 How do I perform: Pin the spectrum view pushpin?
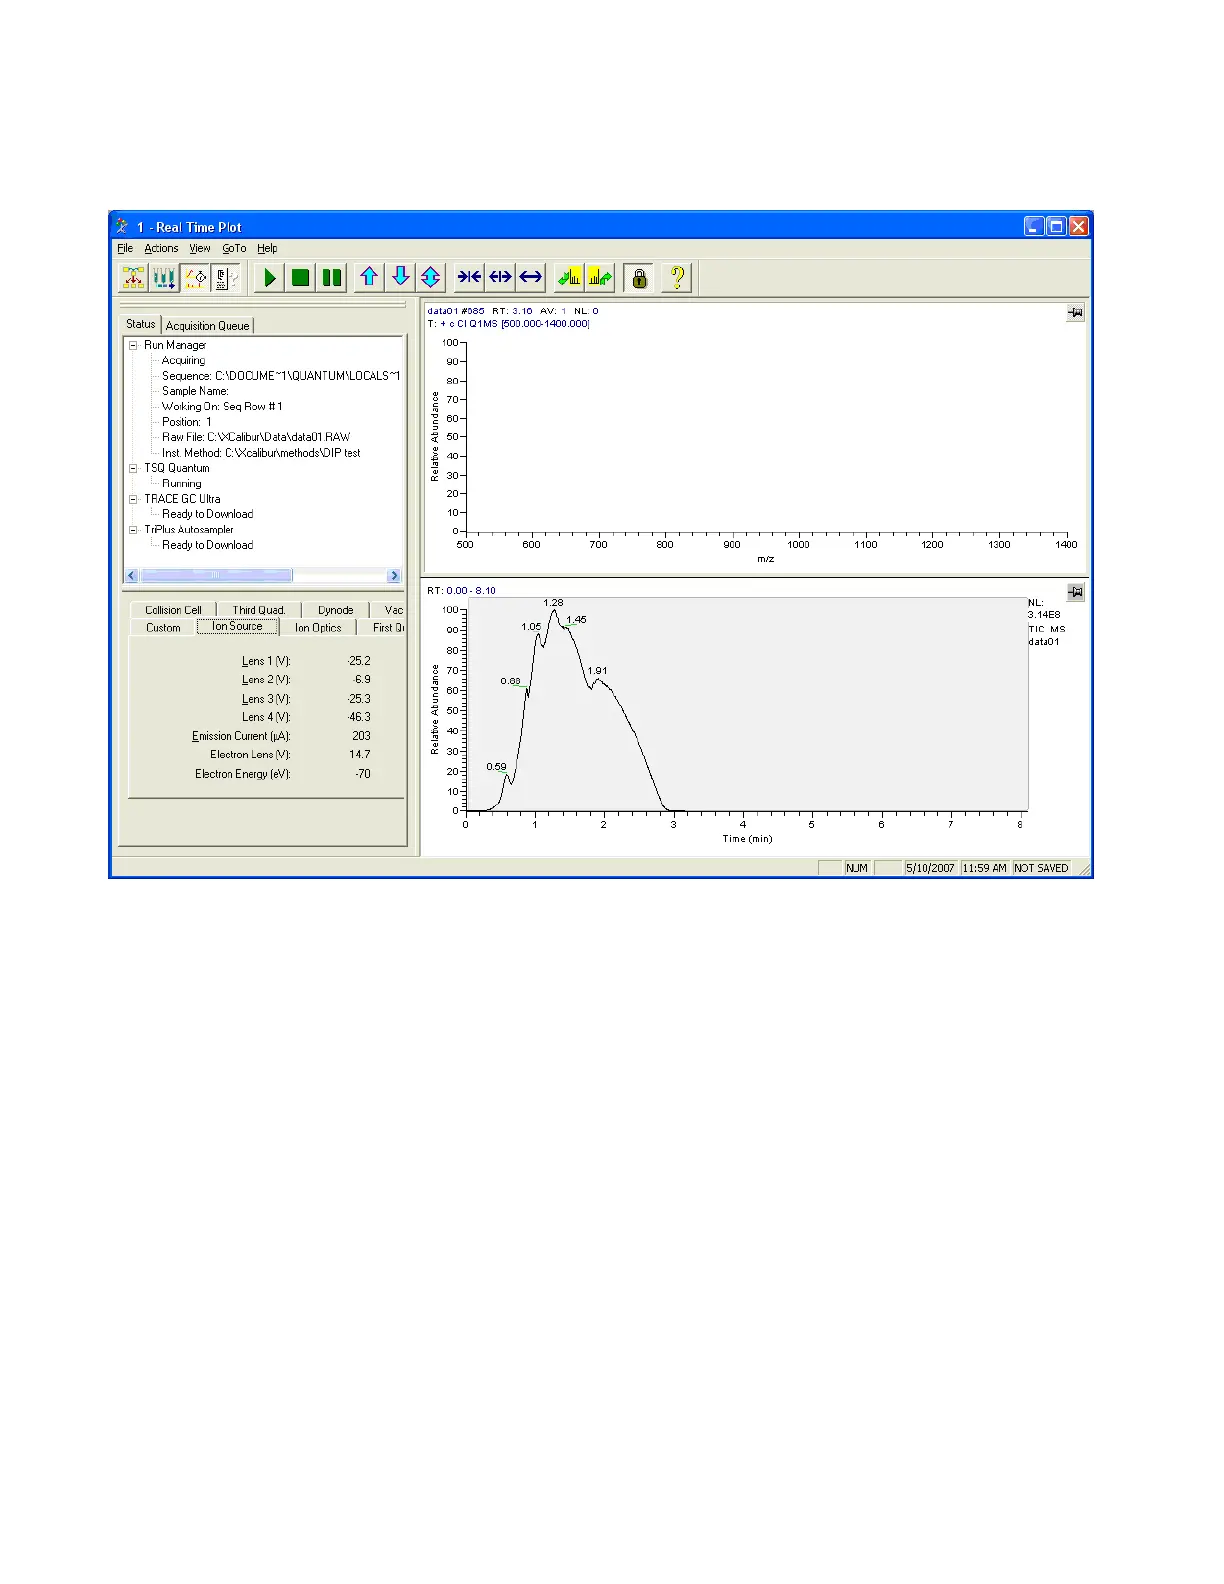pyautogui.click(x=1075, y=313)
